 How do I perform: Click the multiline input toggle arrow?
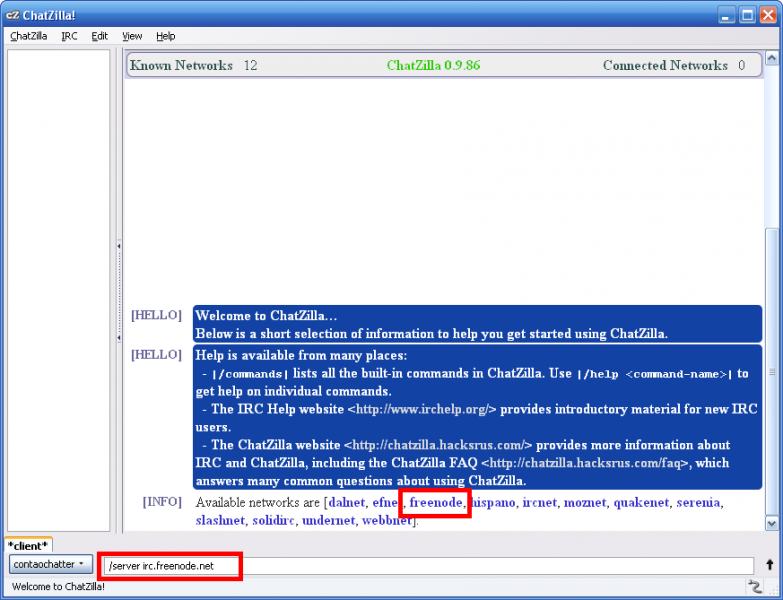[x=769, y=565]
